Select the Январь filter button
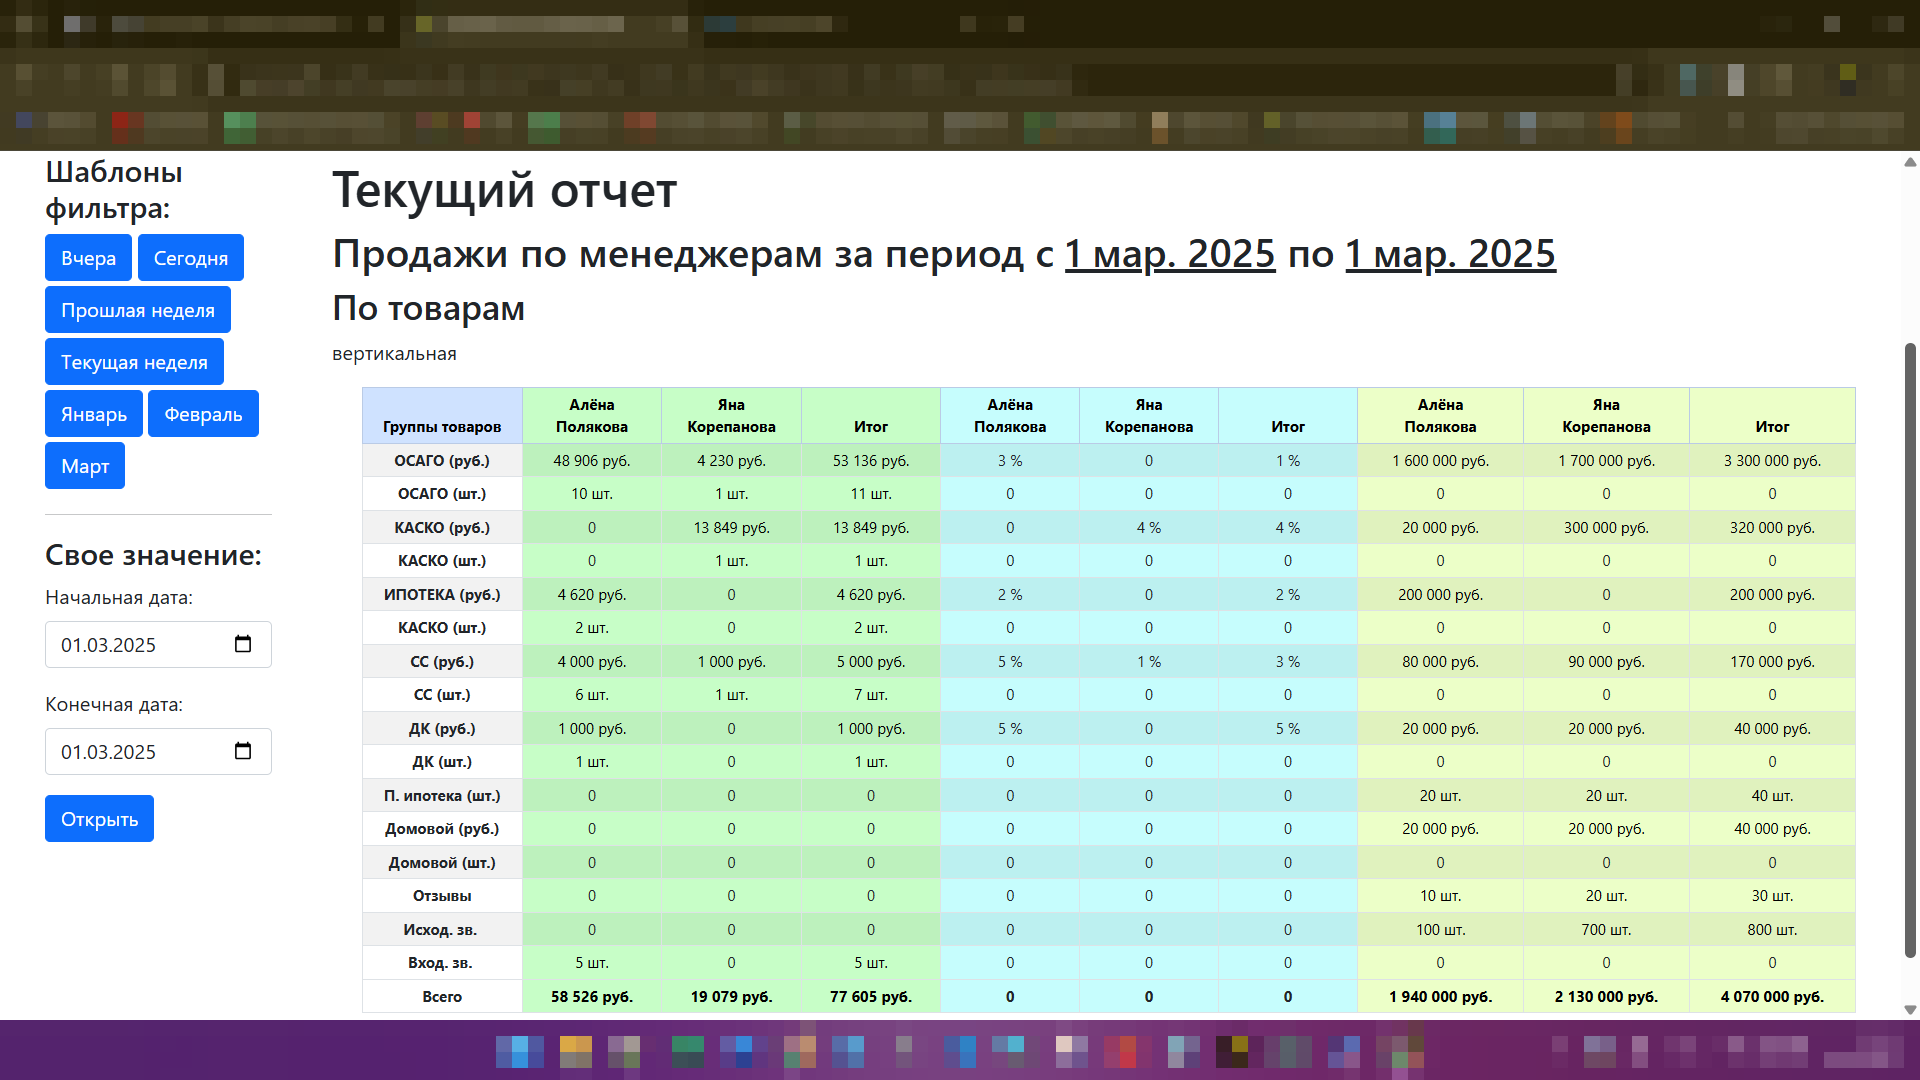The image size is (1920, 1080). click(x=94, y=414)
